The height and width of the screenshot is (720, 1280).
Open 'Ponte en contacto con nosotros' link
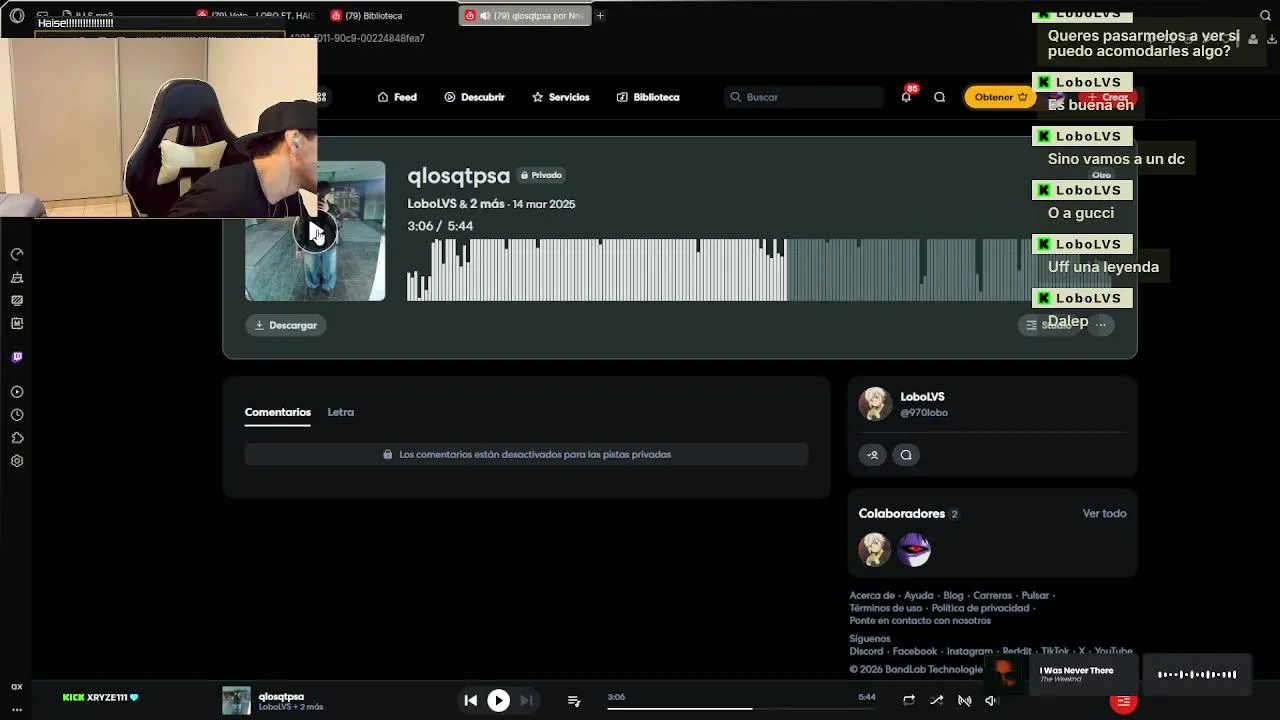[x=920, y=621]
